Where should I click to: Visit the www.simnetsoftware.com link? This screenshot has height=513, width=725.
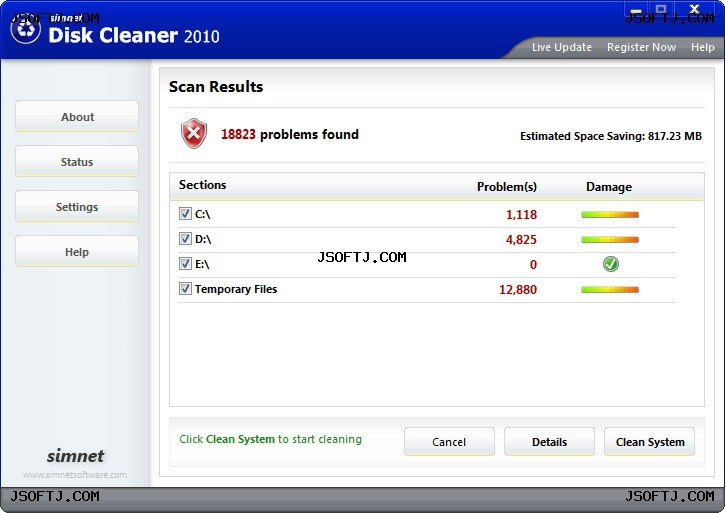pos(75,475)
